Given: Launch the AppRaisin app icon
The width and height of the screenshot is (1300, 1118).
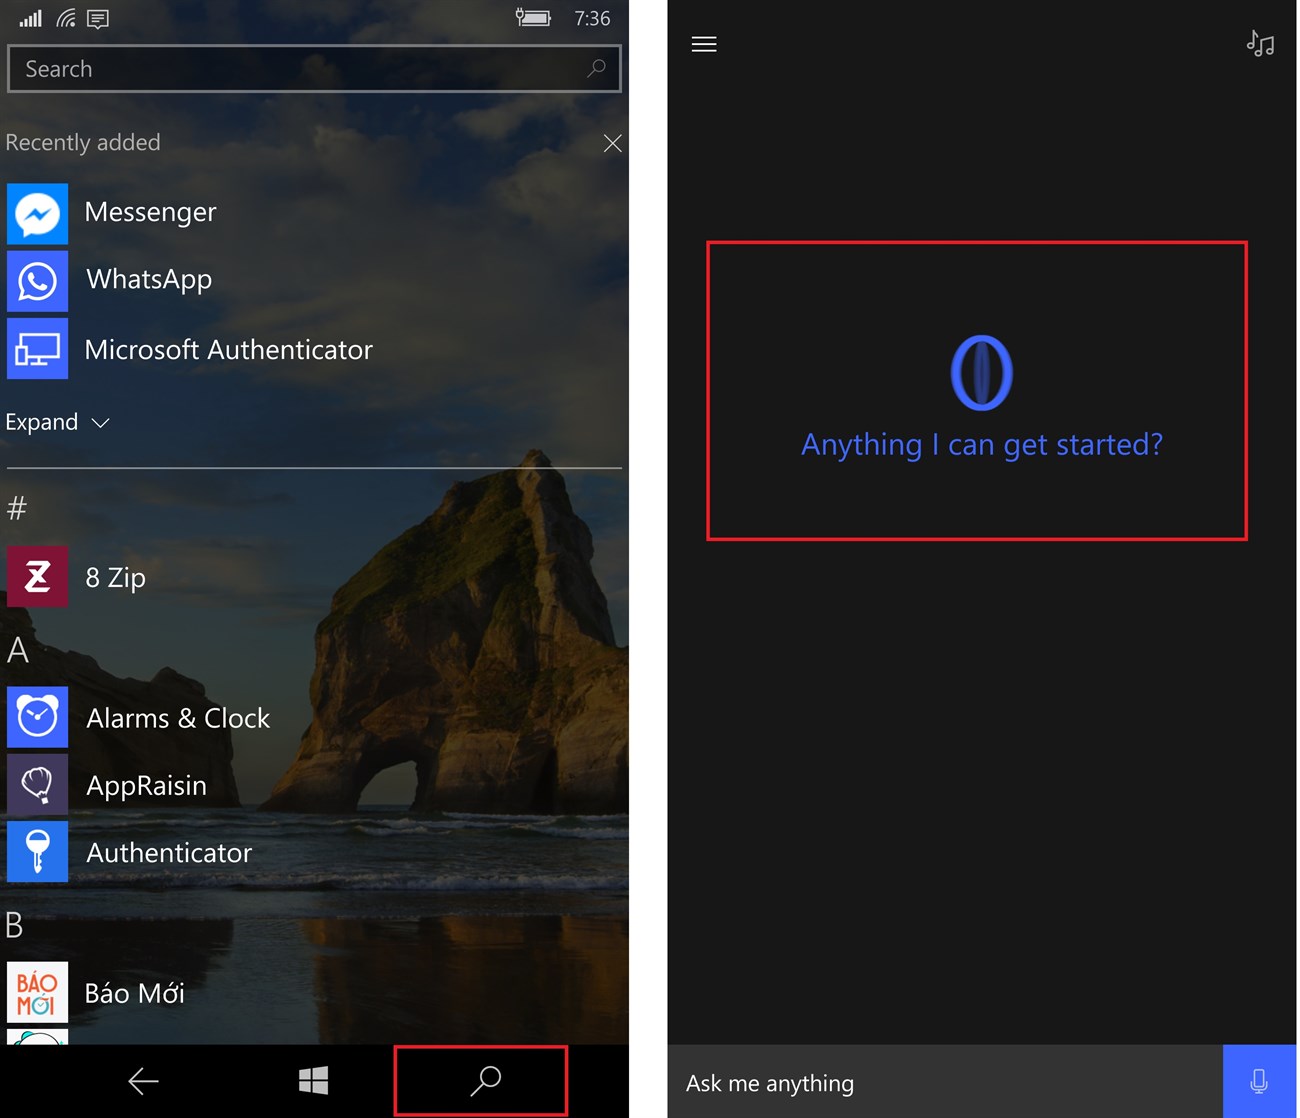Looking at the screenshot, I should click(x=37, y=784).
